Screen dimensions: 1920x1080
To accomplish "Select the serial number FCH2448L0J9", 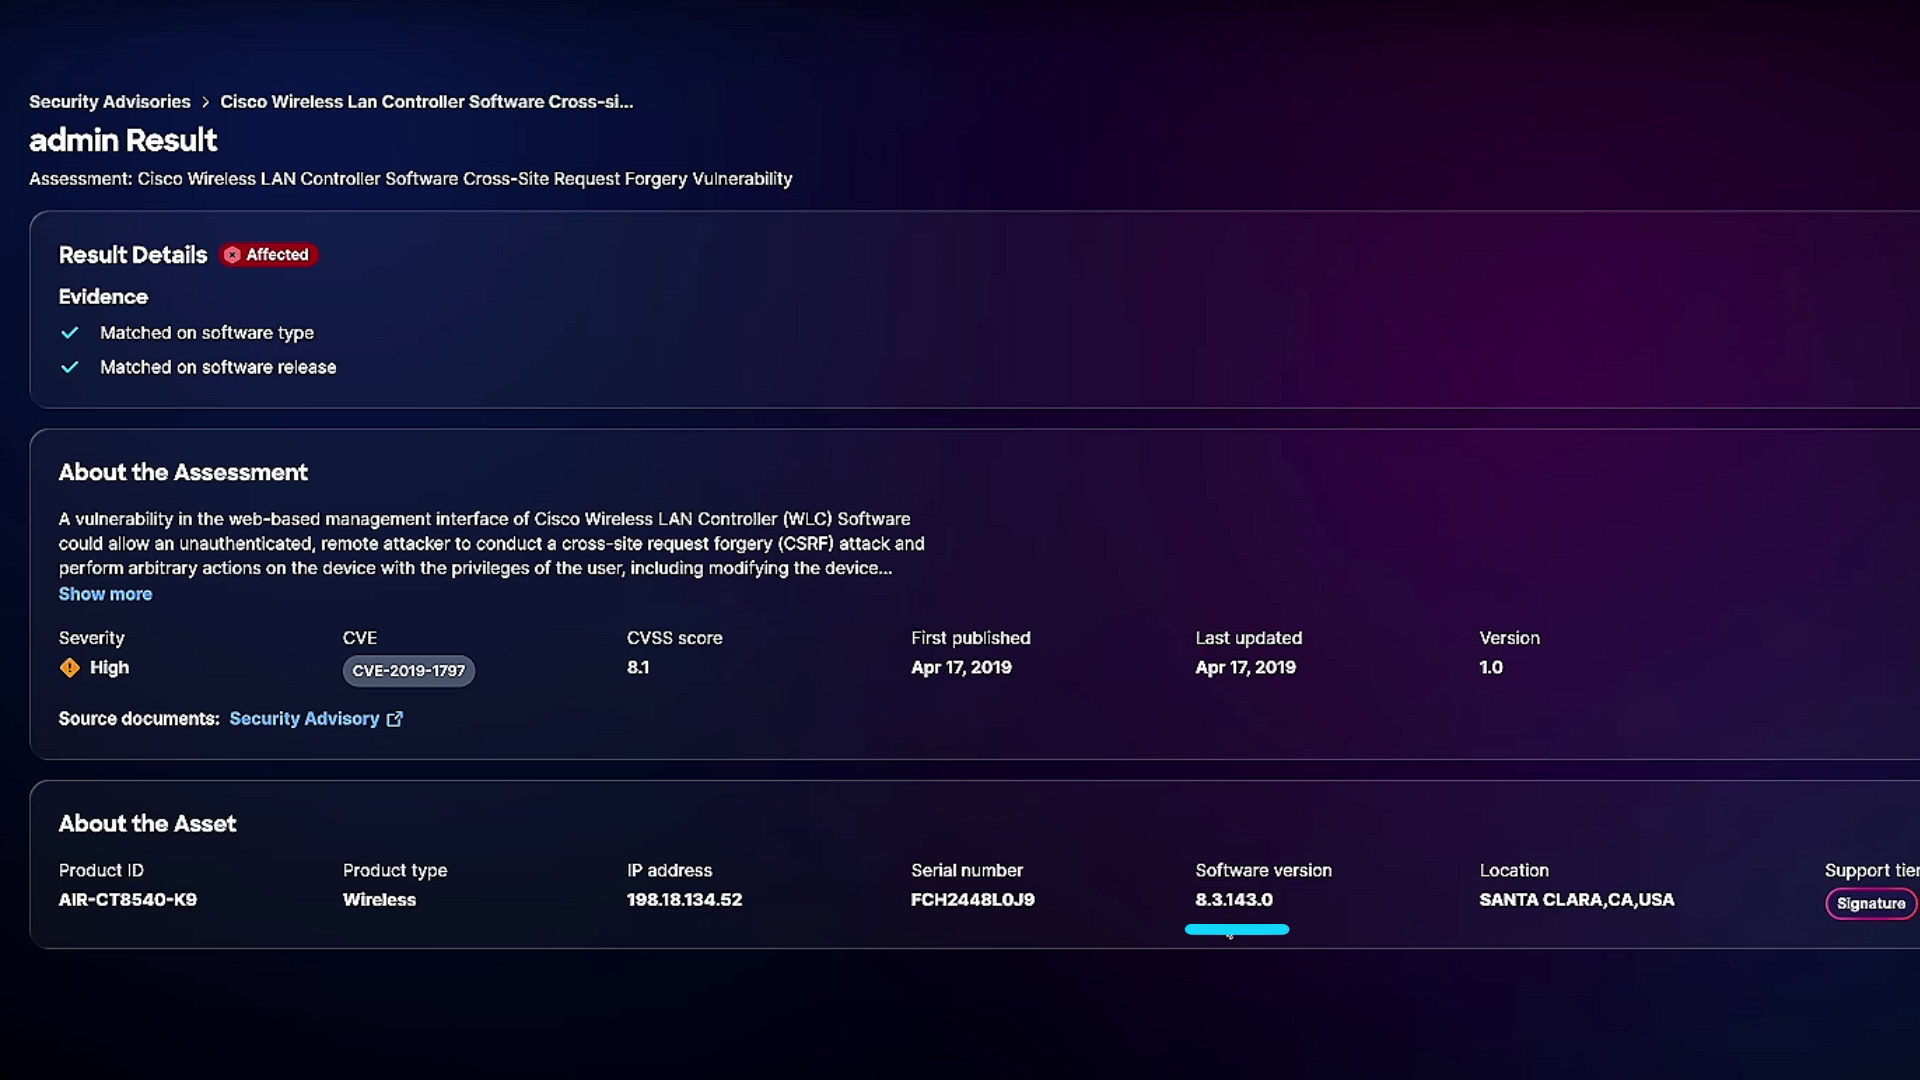I will [x=972, y=900].
